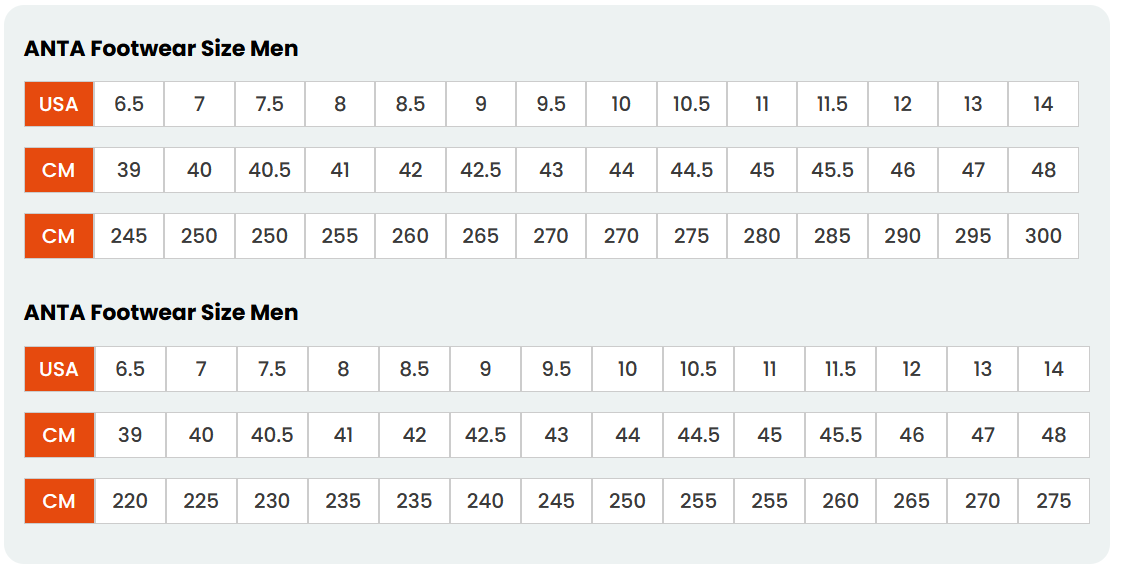Screen dimensions: 1121x573
Task: Choose USA size 10.5 in the second table
Action: tap(698, 369)
